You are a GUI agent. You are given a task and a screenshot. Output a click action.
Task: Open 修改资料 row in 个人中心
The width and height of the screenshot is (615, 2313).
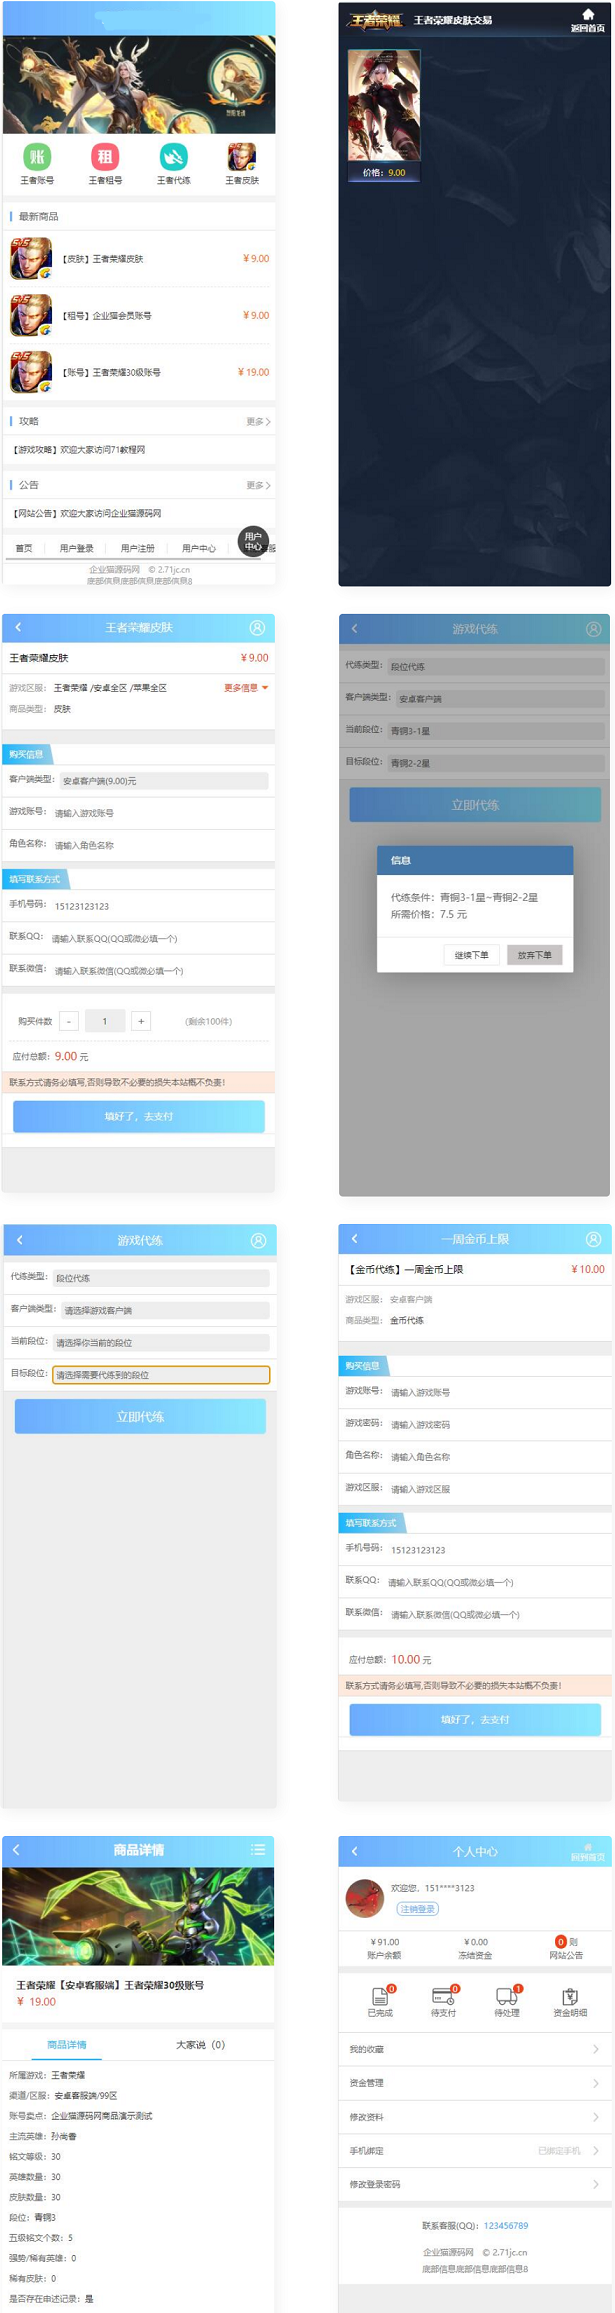point(475,2117)
